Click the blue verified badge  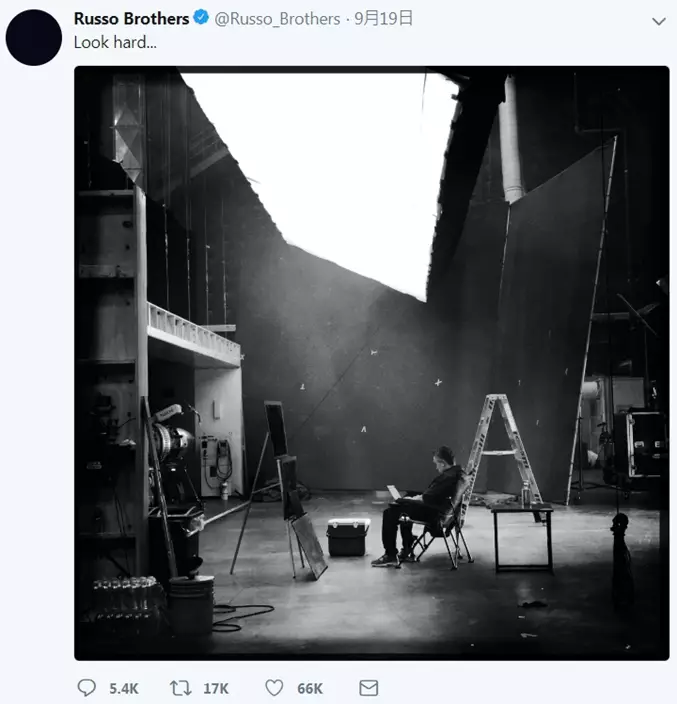coord(201,19)
